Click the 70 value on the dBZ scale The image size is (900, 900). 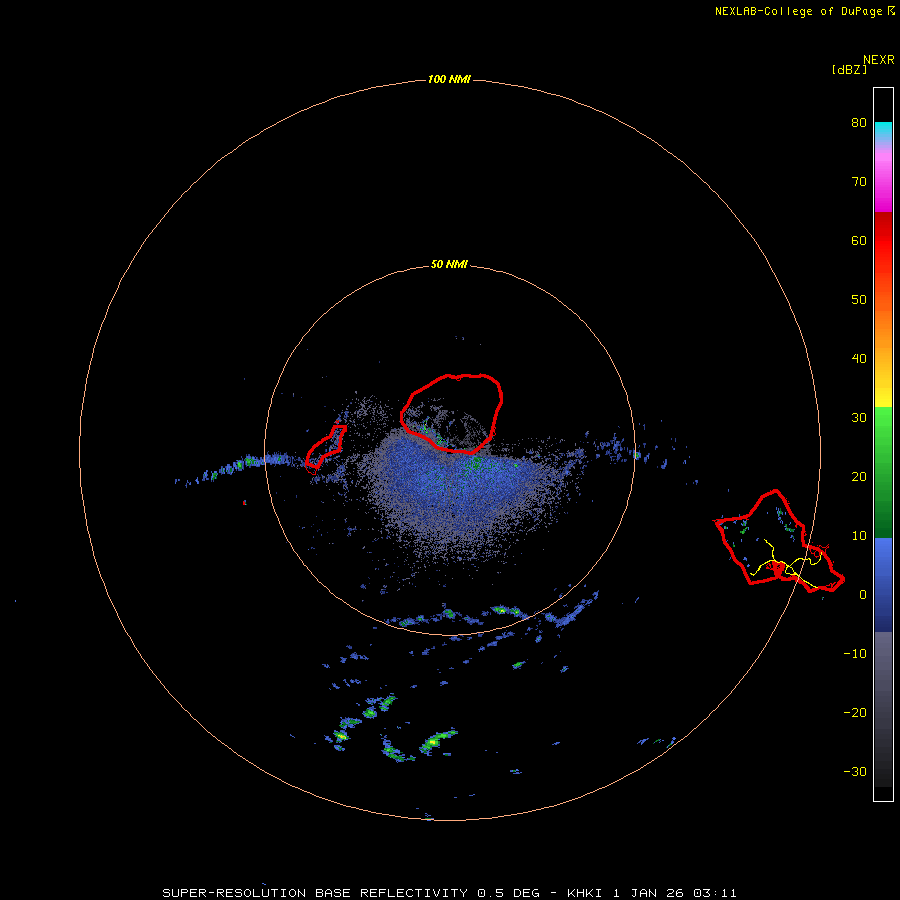pos(859,182)
